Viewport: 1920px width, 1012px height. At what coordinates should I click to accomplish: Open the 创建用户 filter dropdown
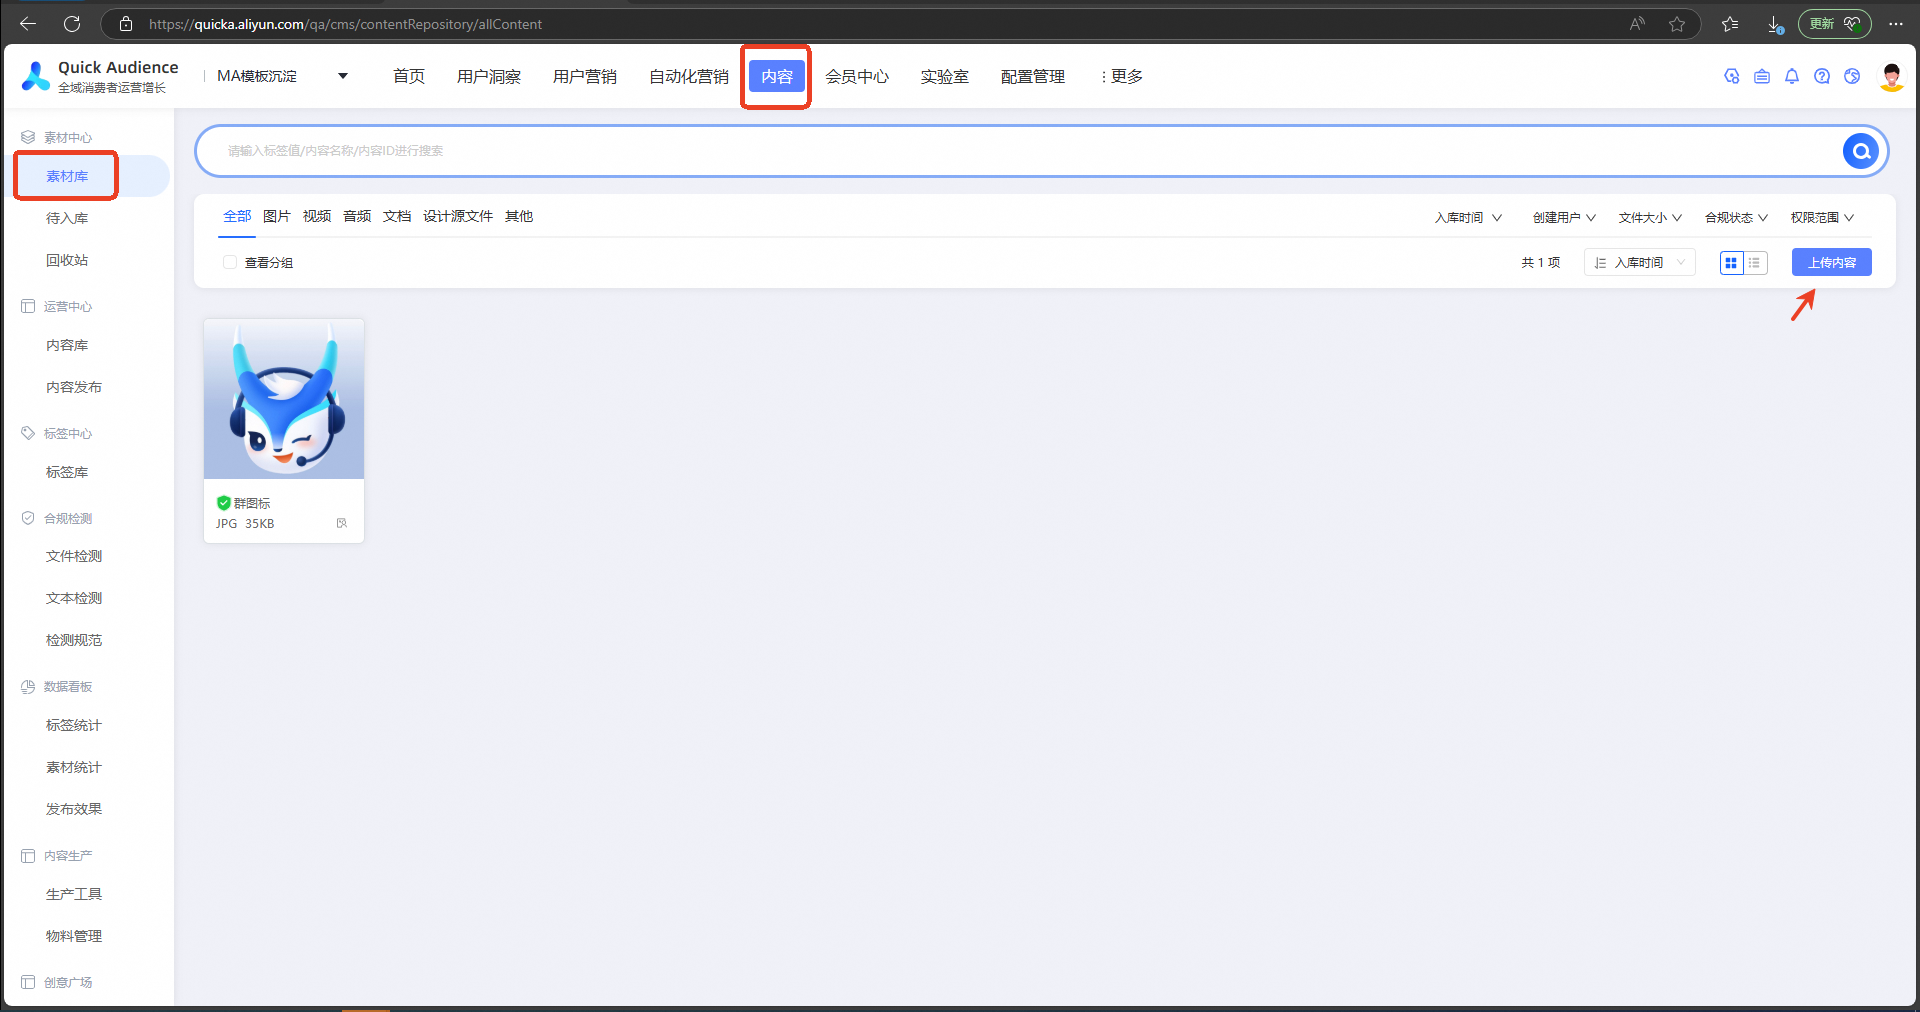[x=1564, y=217]
